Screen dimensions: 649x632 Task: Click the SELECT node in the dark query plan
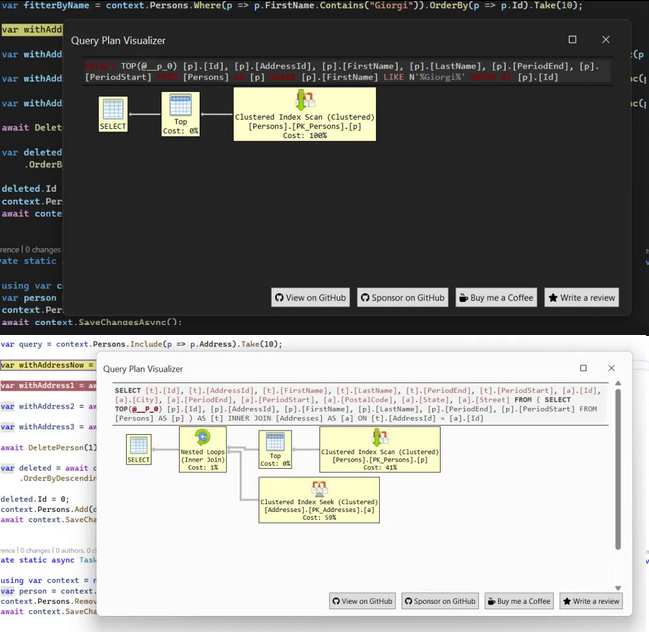[x=113, y=114]
